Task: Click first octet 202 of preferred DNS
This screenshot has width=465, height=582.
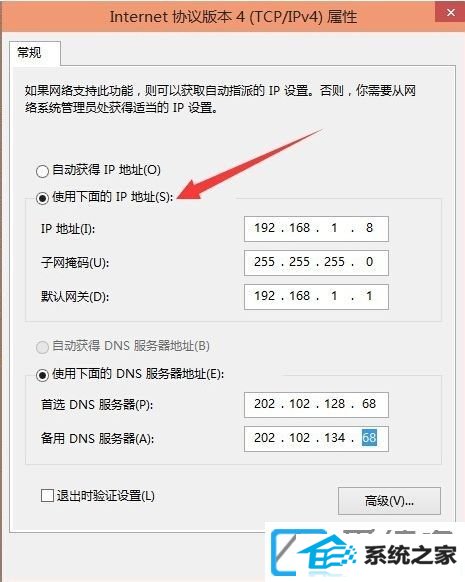Action: pyautogui.click(x=264, y=403)
